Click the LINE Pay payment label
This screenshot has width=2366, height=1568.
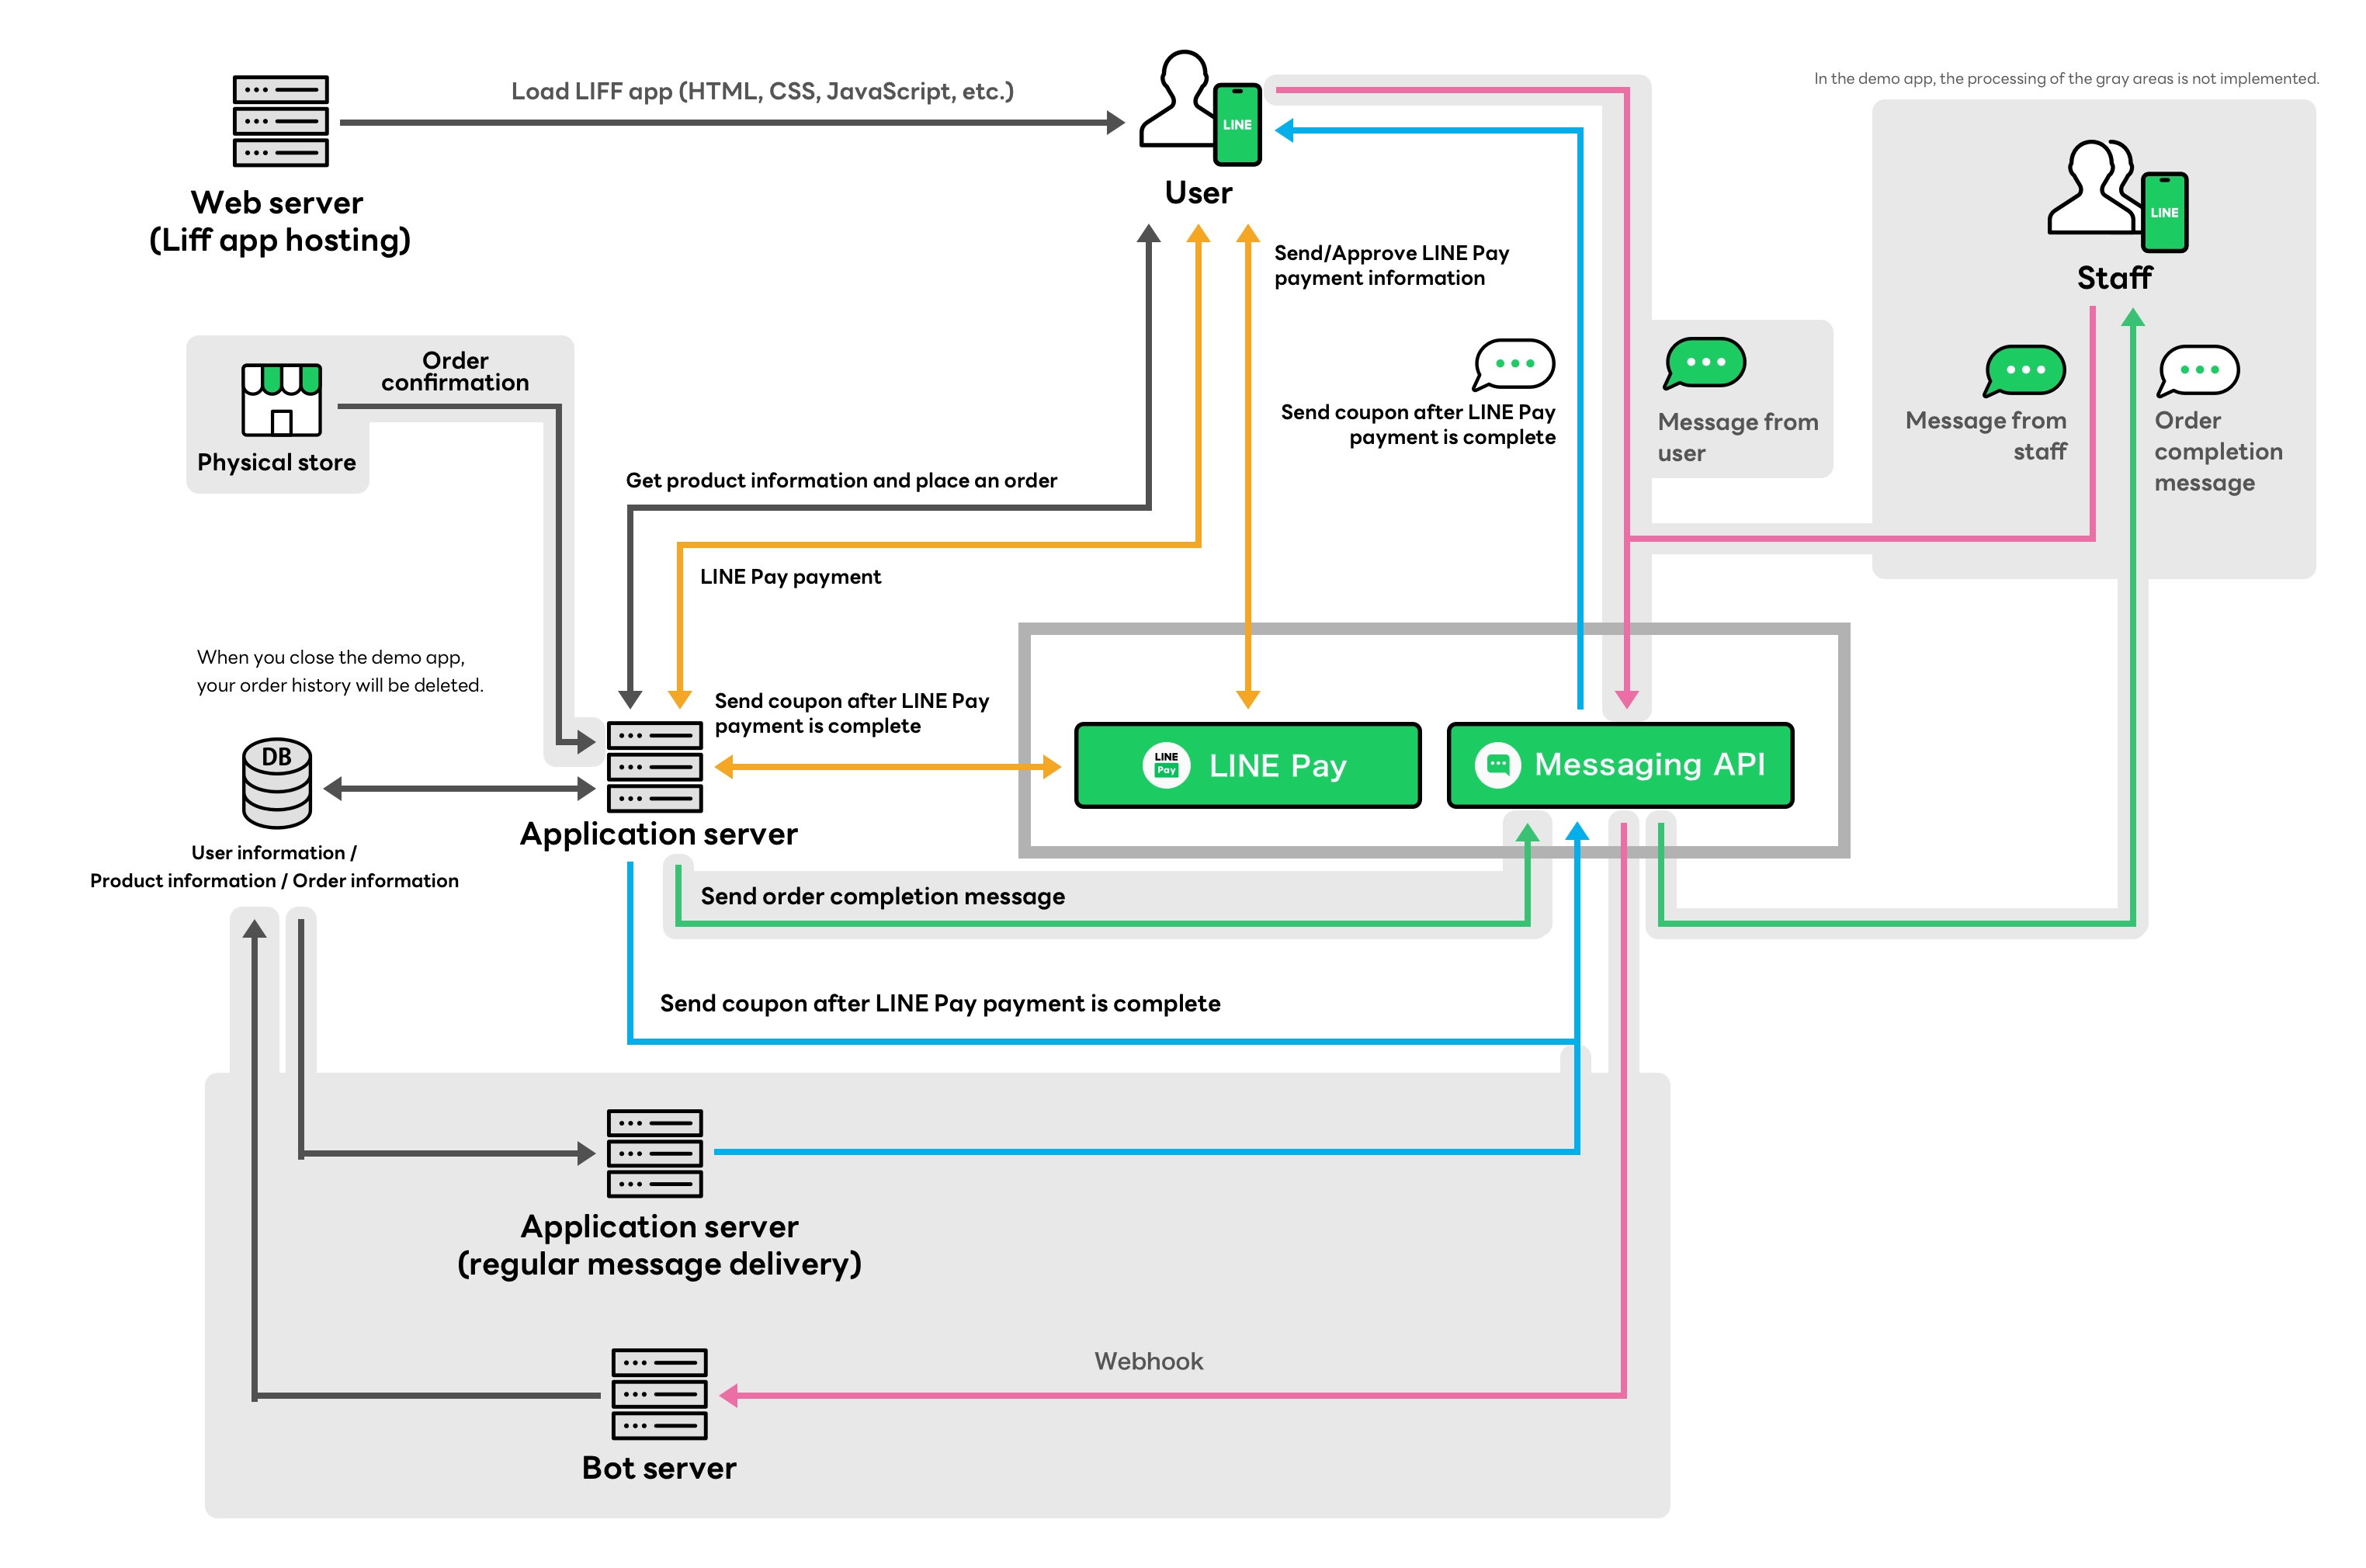(790, 577)
